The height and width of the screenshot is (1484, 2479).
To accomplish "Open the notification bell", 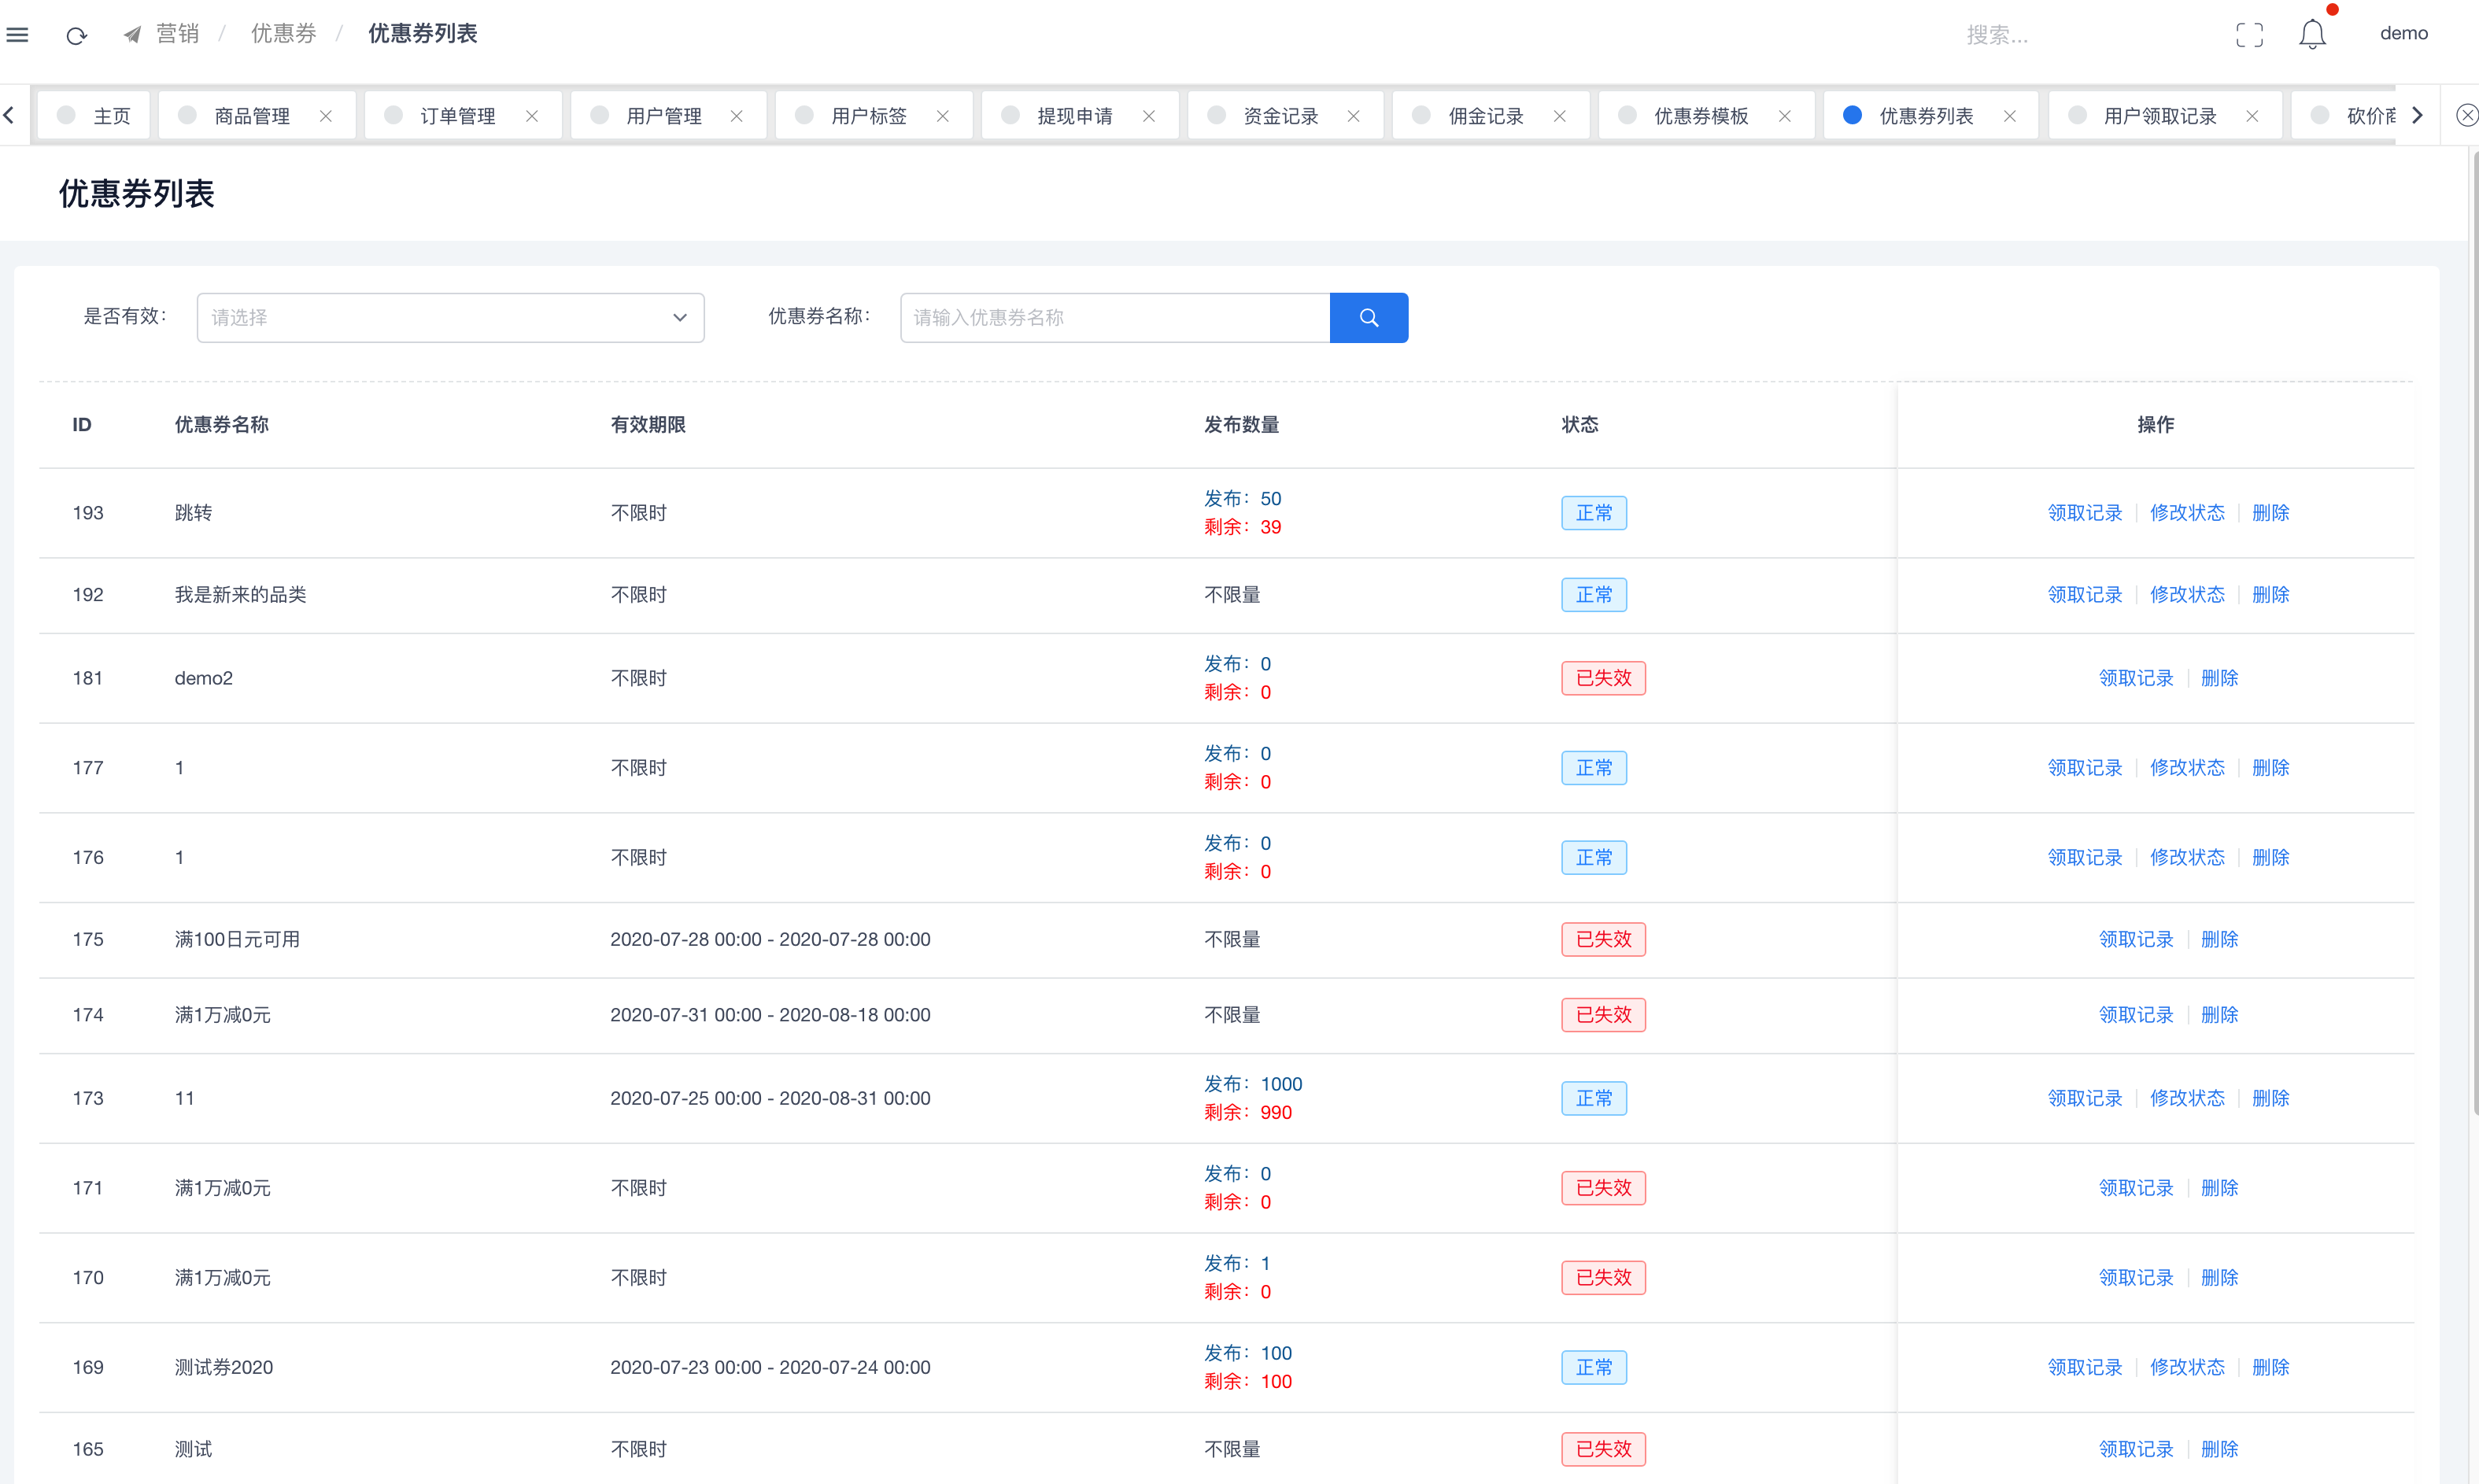I will click(x=2312, y=35).
